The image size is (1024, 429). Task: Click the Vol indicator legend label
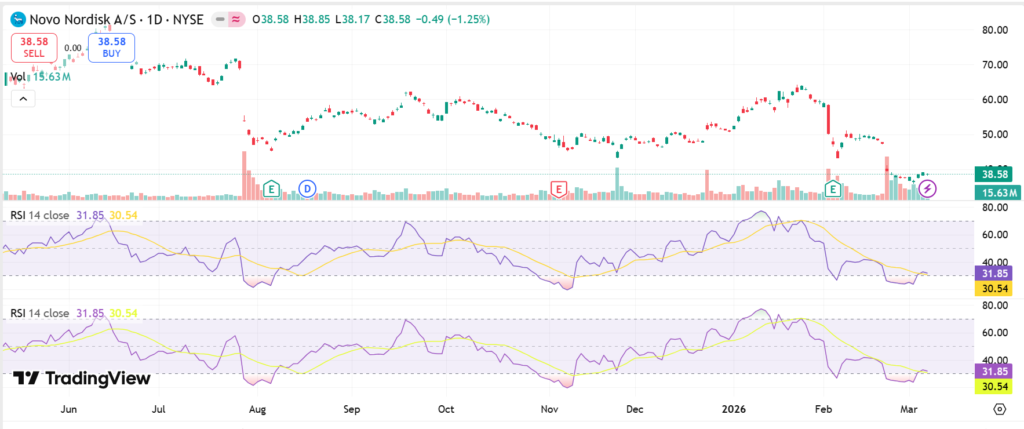tap(18, 77)
